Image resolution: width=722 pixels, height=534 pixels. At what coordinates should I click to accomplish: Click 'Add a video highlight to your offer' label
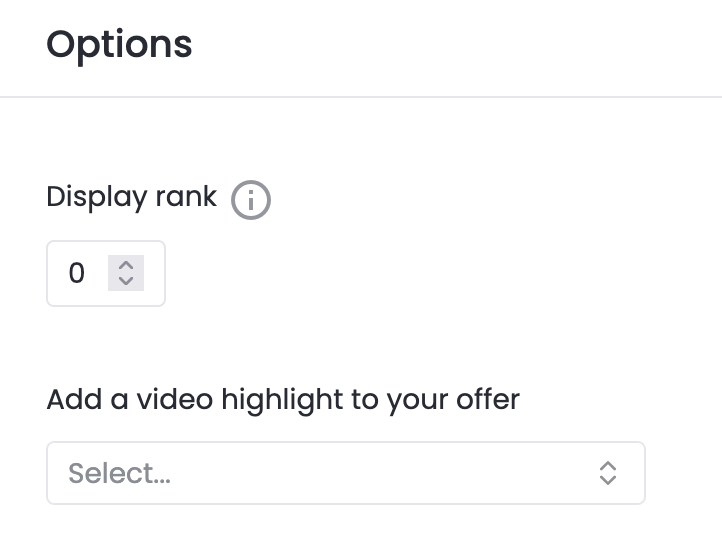[x=283, y=400]
